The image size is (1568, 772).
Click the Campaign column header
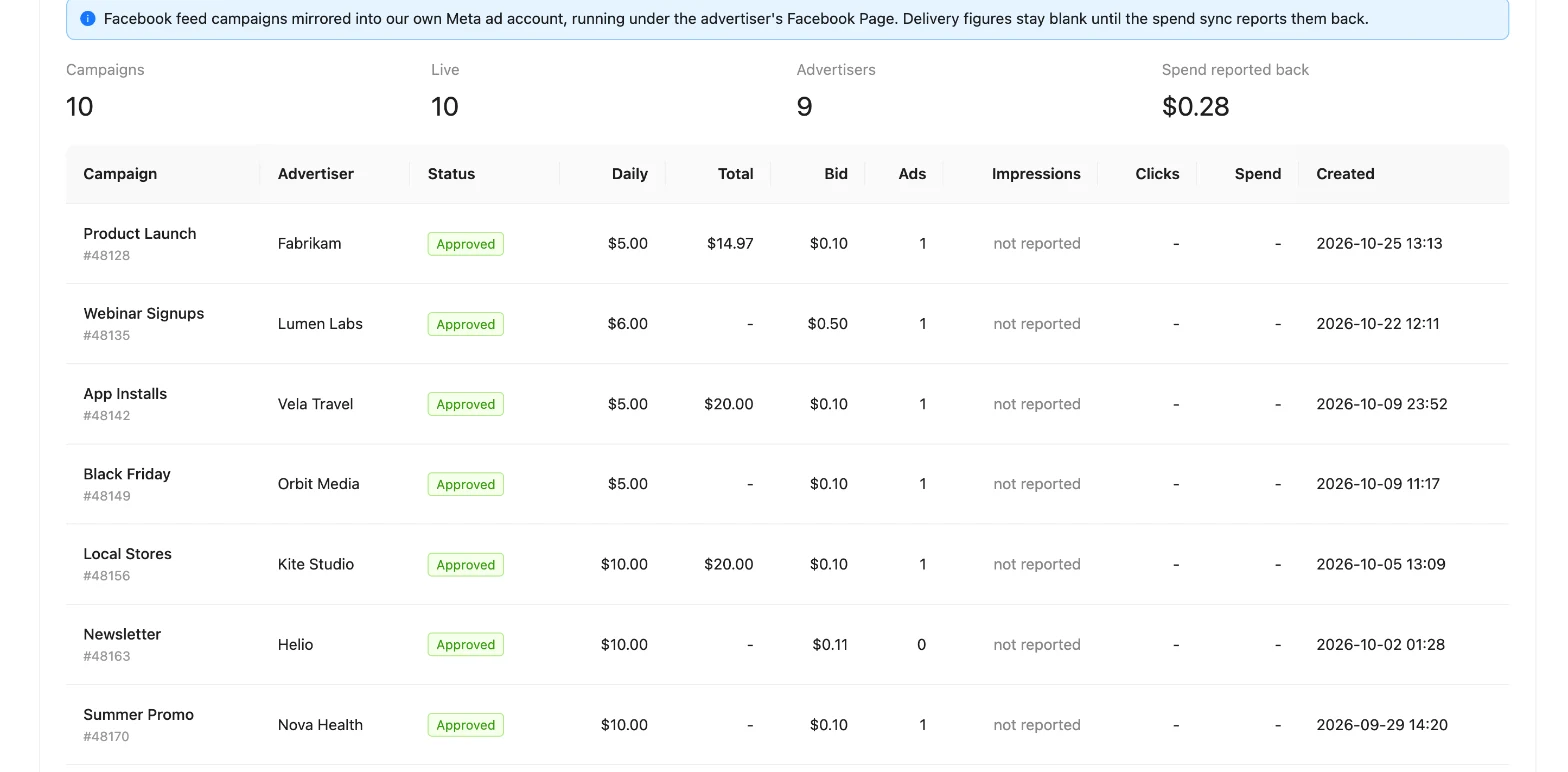[120, 174]
